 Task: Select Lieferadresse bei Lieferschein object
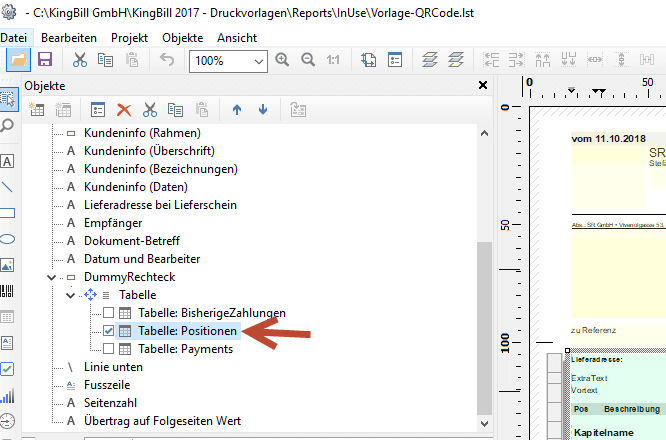(x=161, y=205)
